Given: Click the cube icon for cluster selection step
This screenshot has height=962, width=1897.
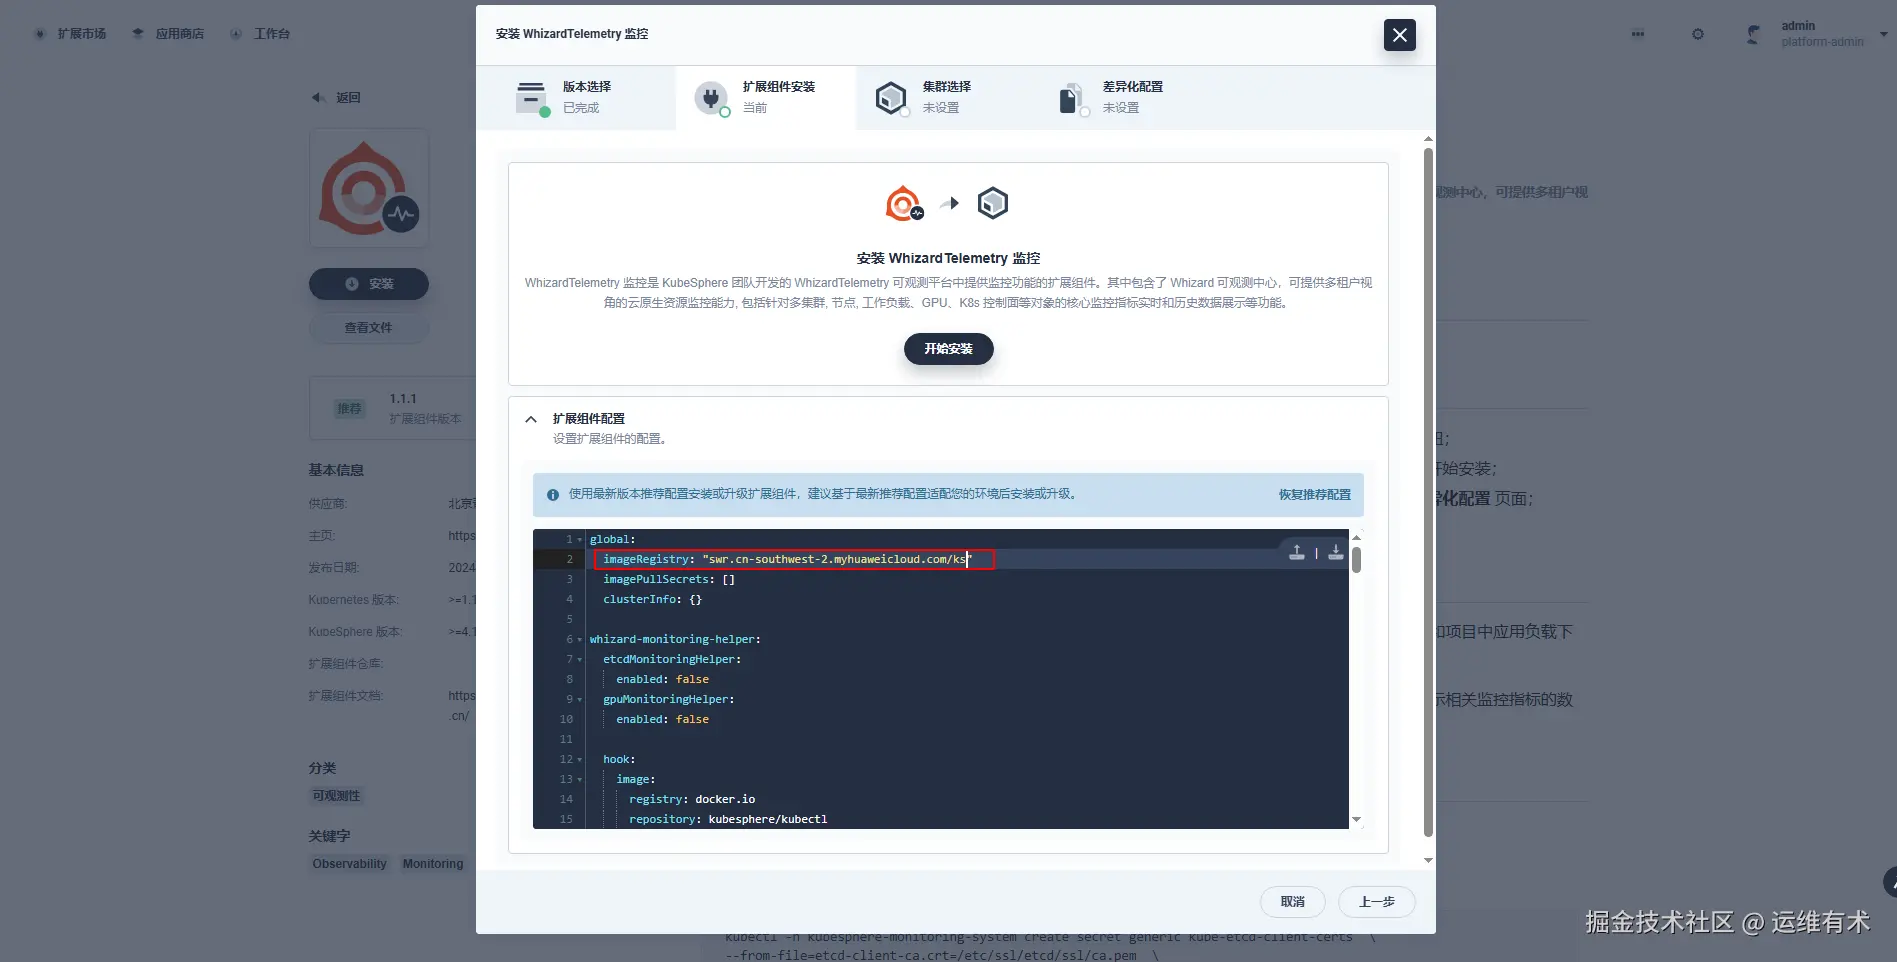Looking at the screenshot, I should tap(891, 98).
